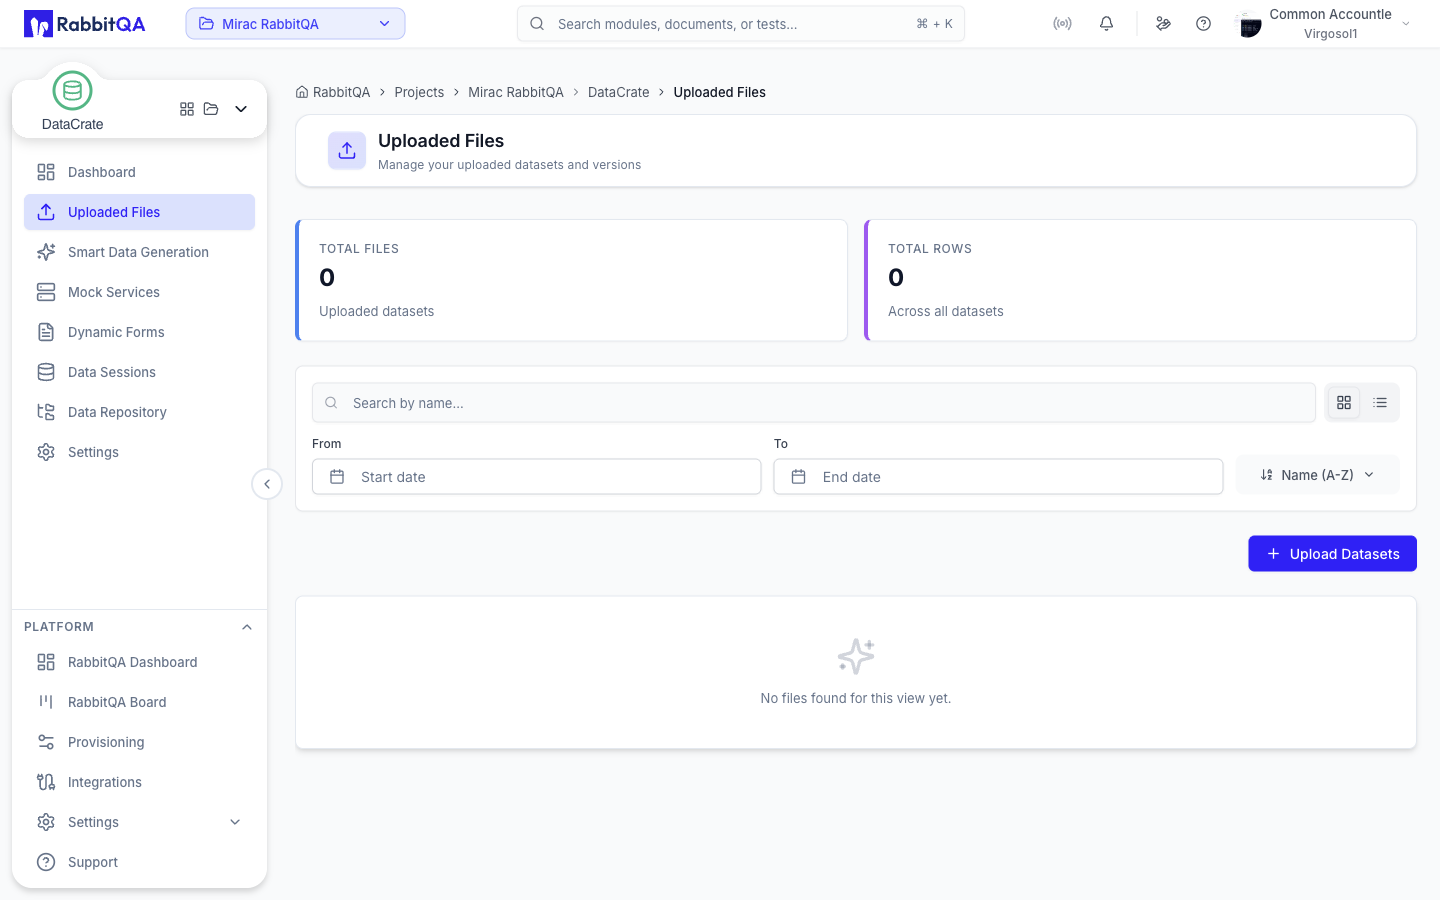The image size is (1440, 900).
Task: Open DataCrate Settings in the sidebar
Action: [139, 452]
